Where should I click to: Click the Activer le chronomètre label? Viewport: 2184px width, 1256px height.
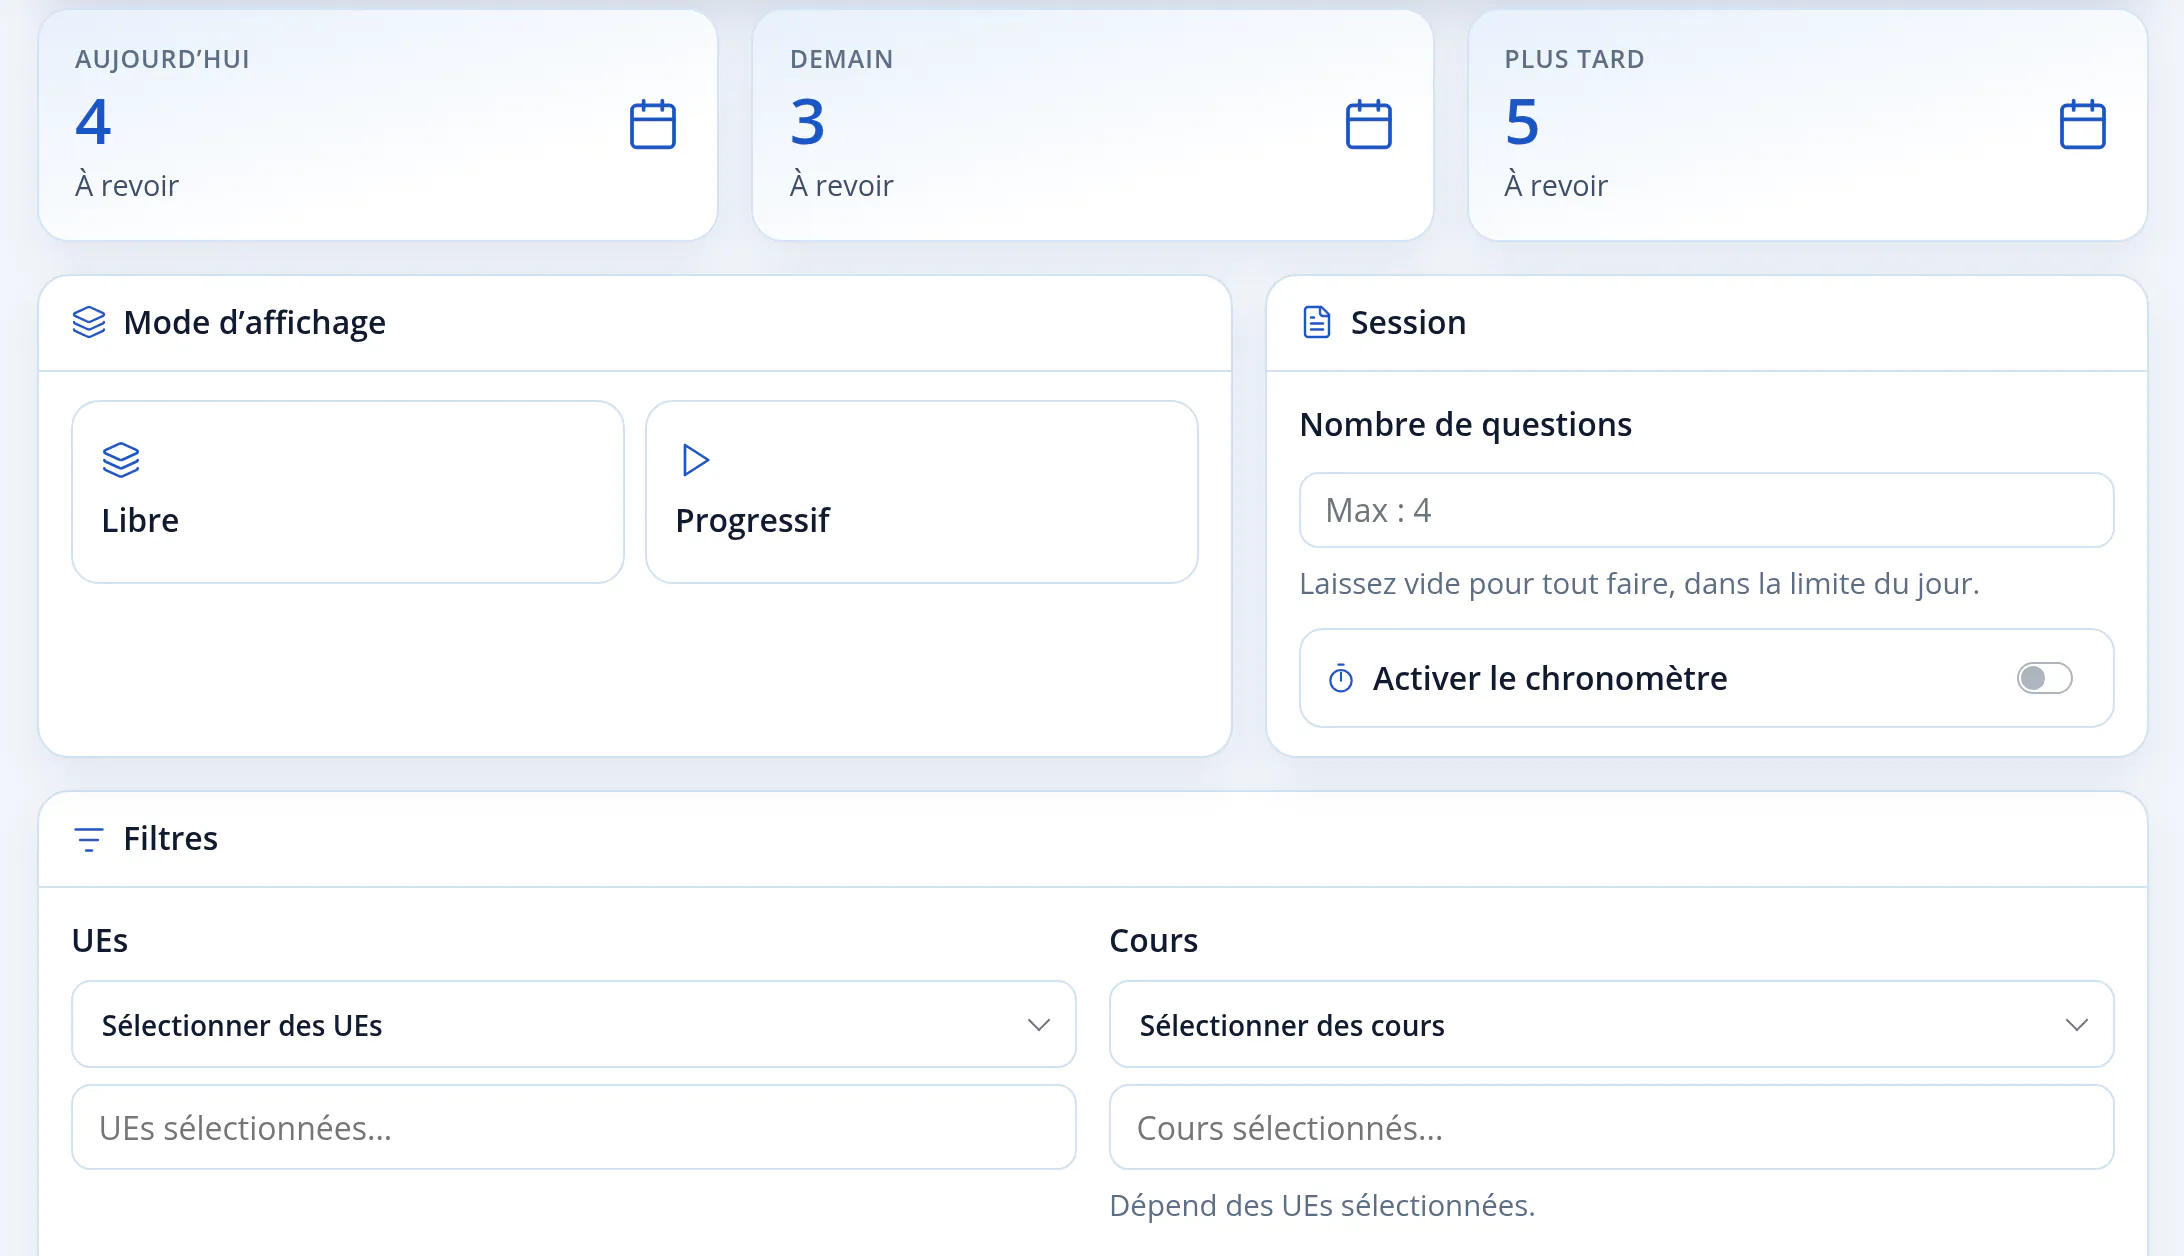(x=1549, y=678)
